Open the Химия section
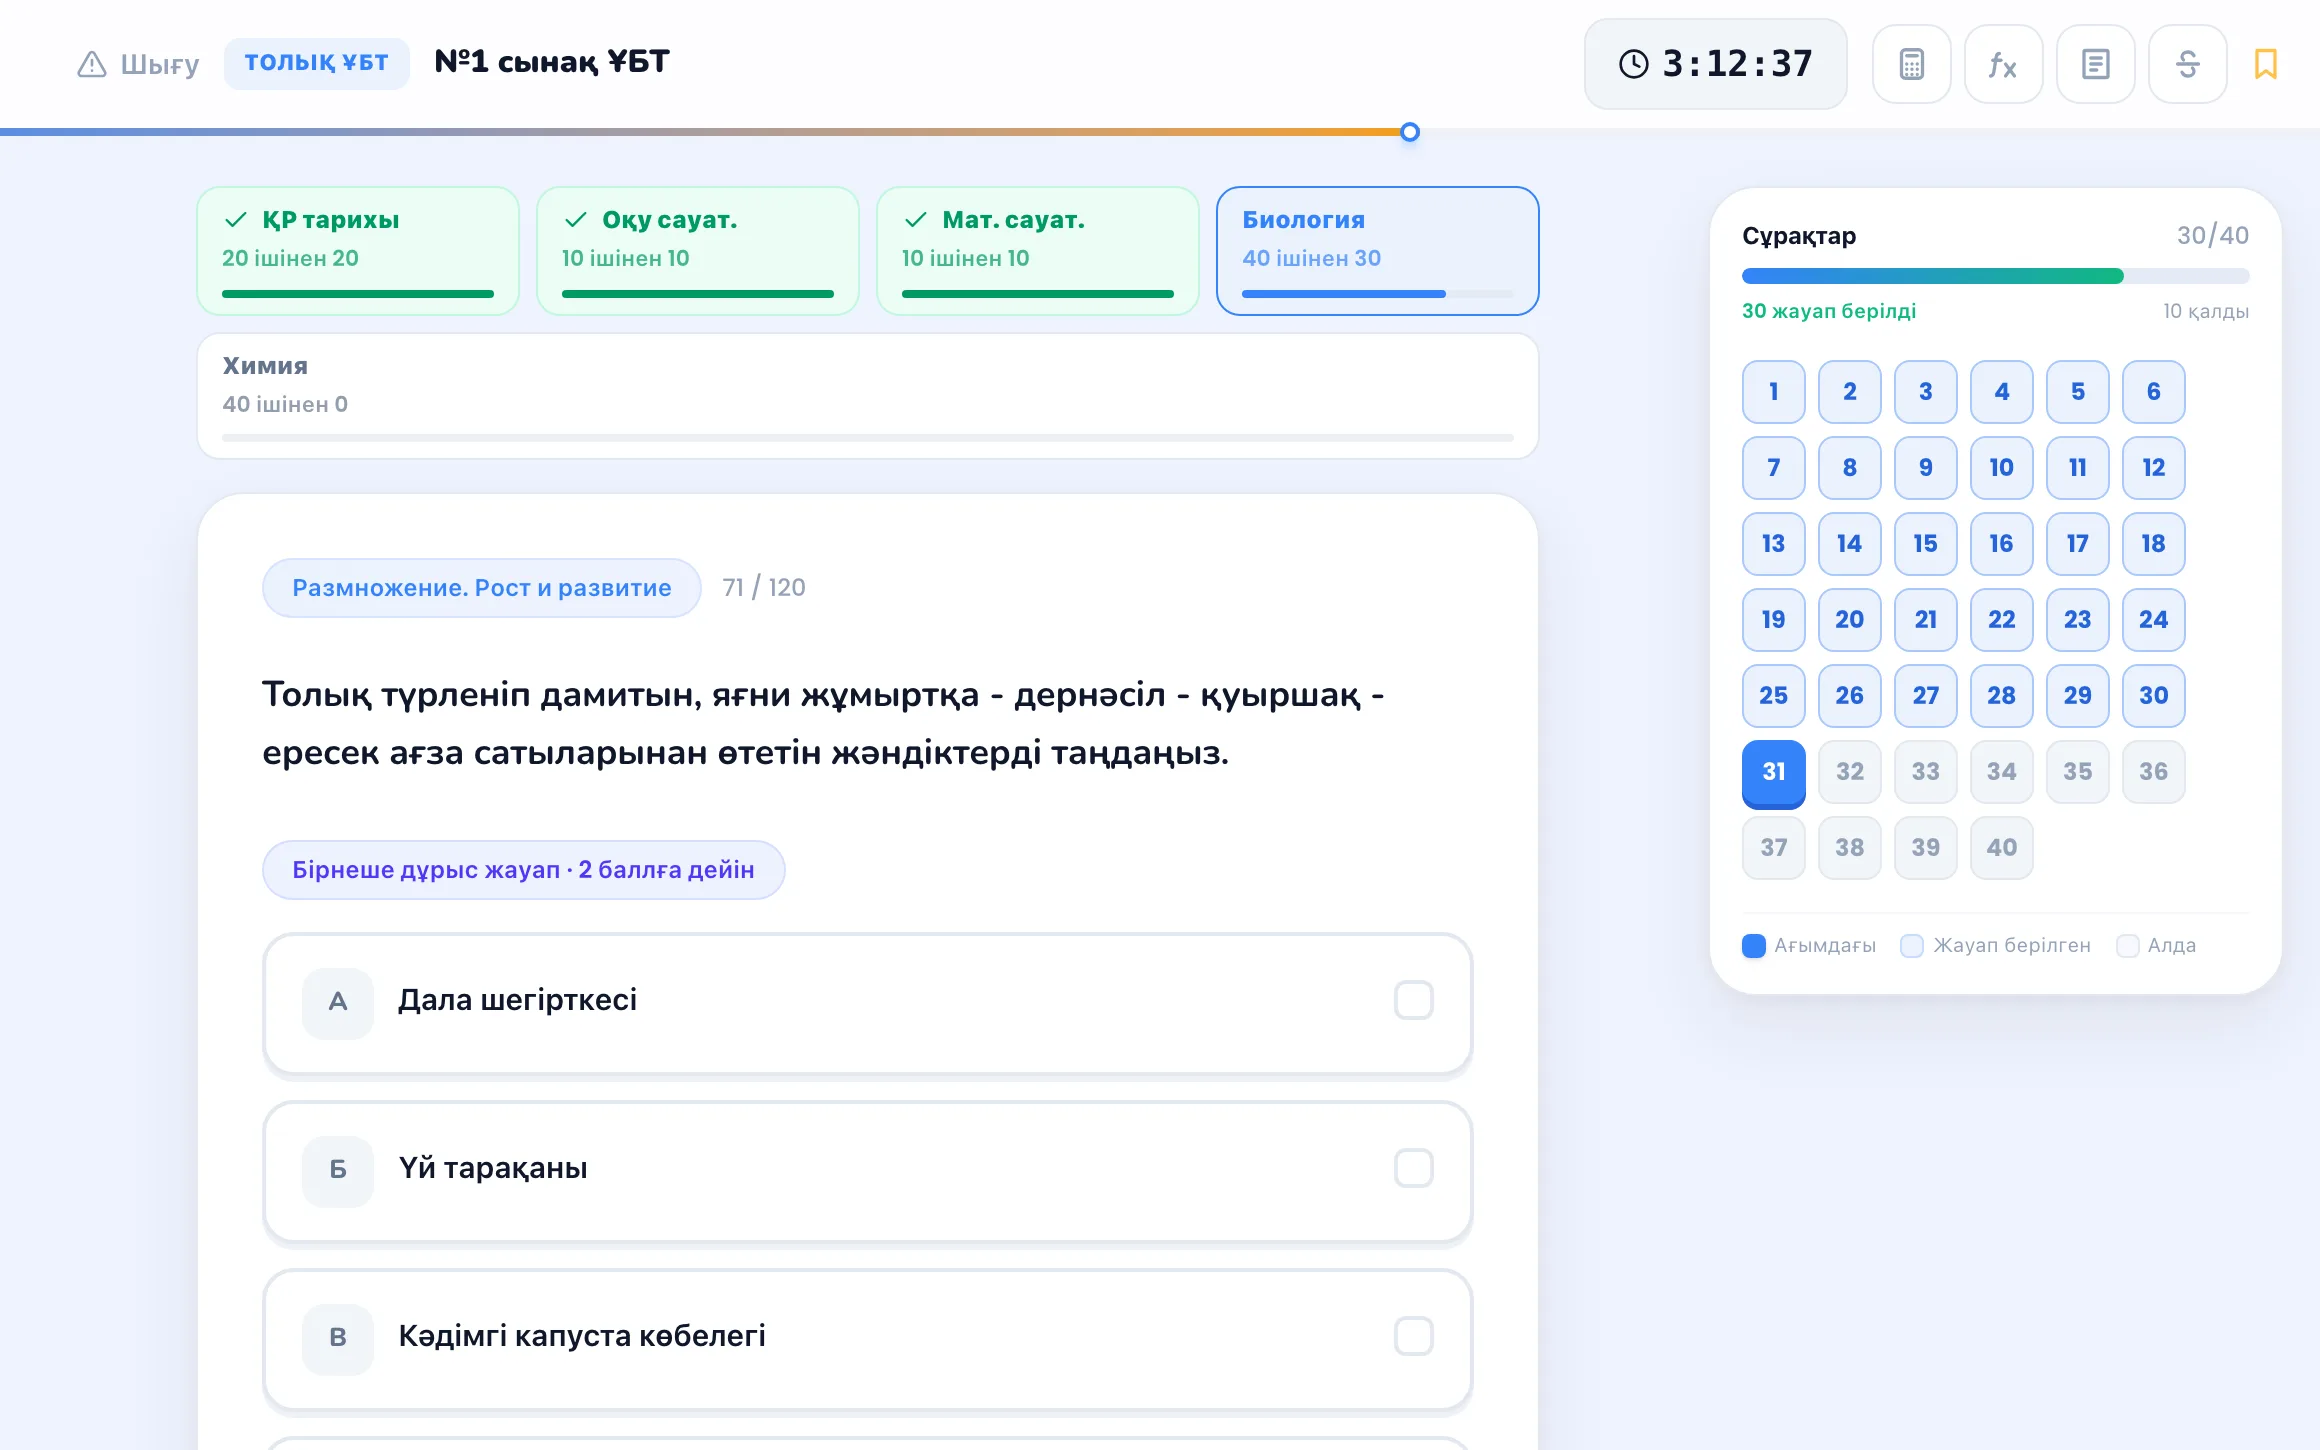The height and width of the screenshot is (1450, 2320). coord(868,396)
